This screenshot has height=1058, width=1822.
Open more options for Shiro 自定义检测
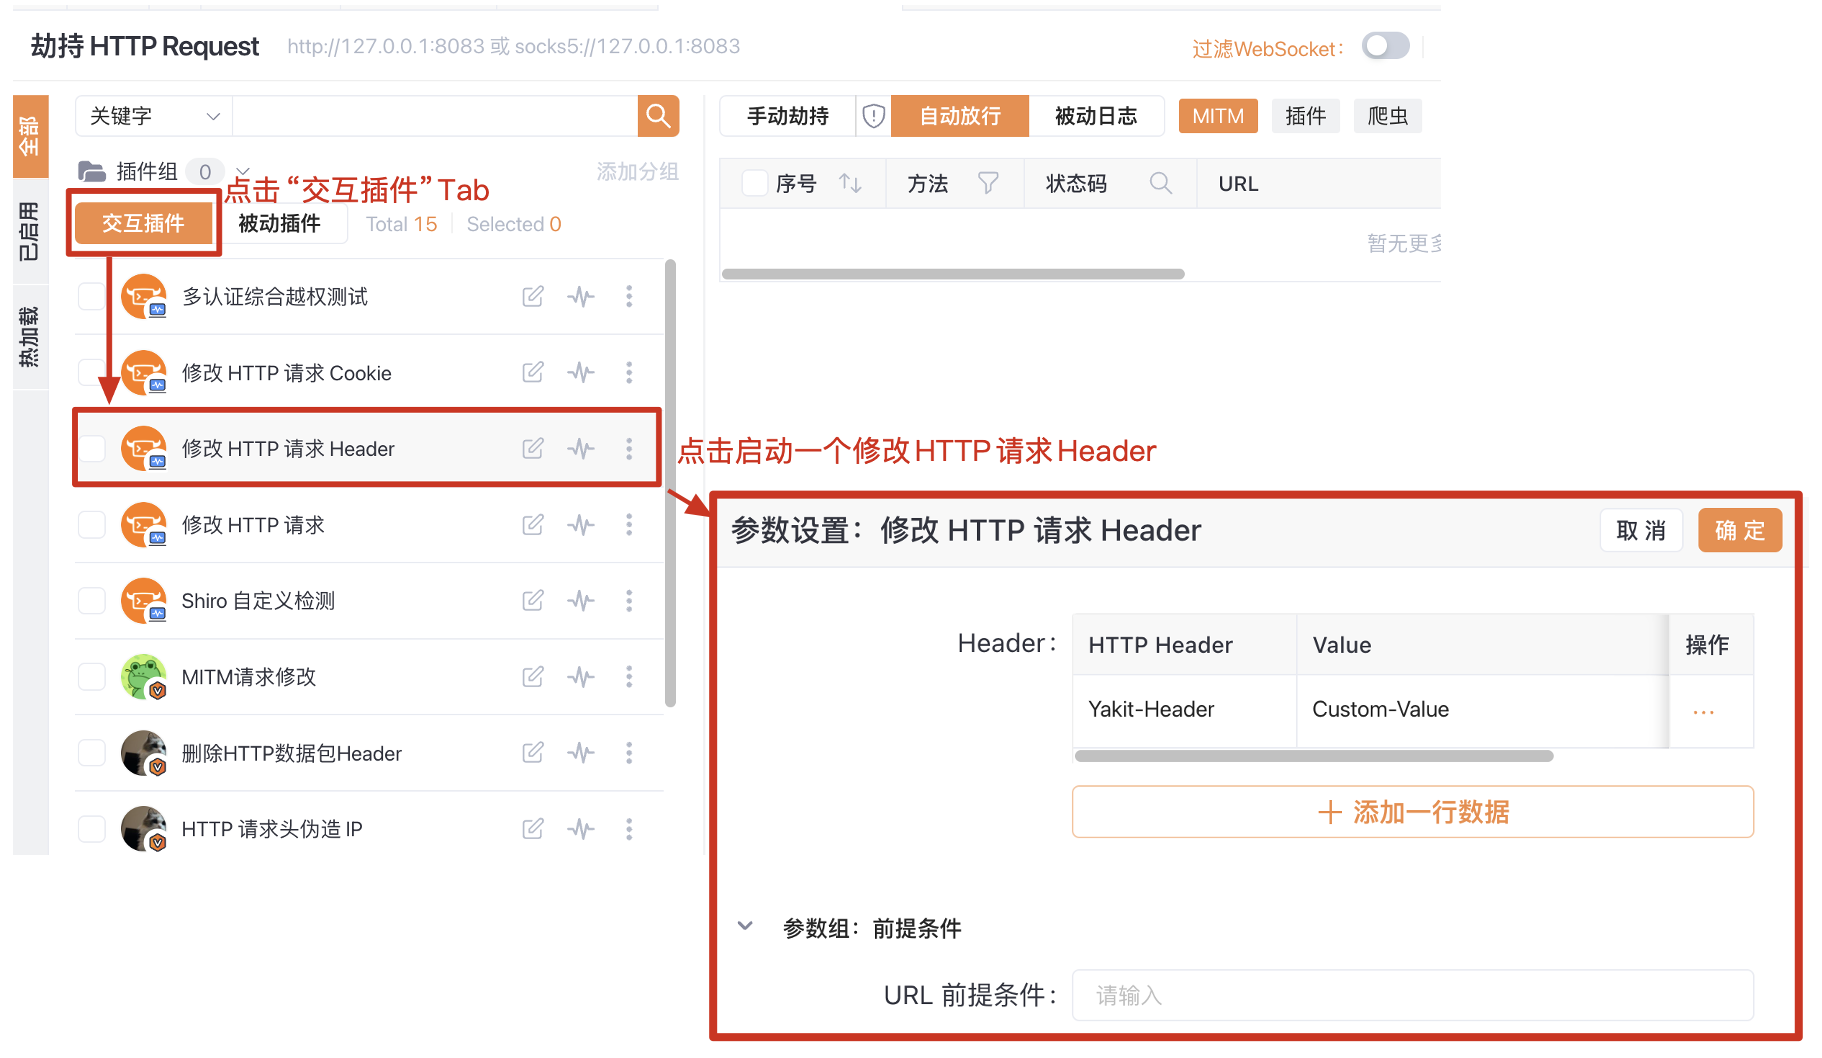click(x=629, y=600)
